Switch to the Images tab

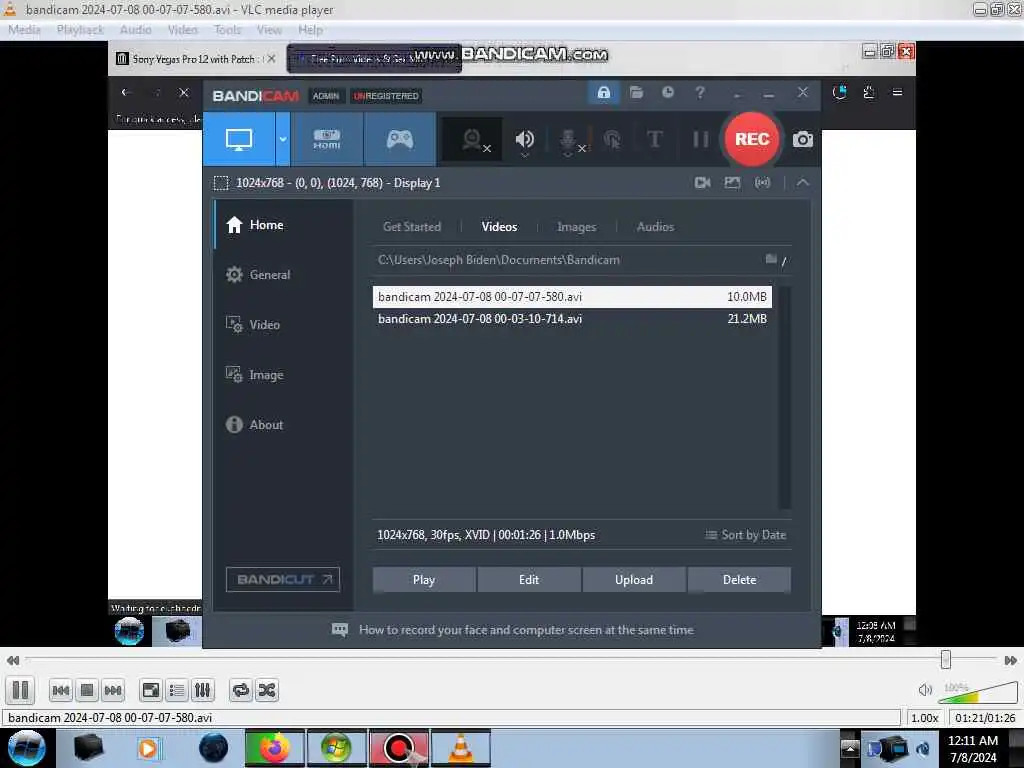576,227
